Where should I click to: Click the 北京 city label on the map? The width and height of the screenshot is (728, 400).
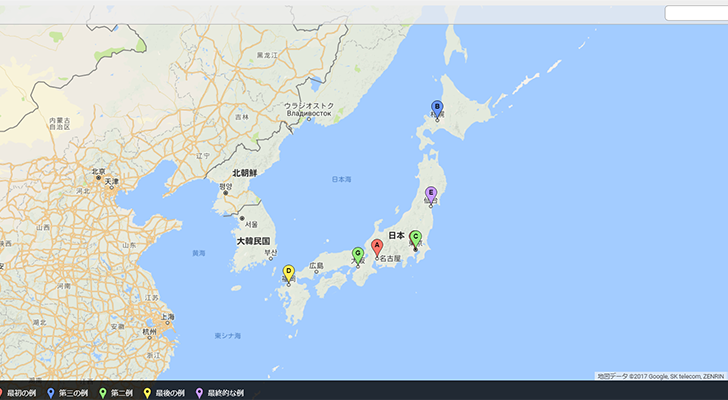(98, 171)
